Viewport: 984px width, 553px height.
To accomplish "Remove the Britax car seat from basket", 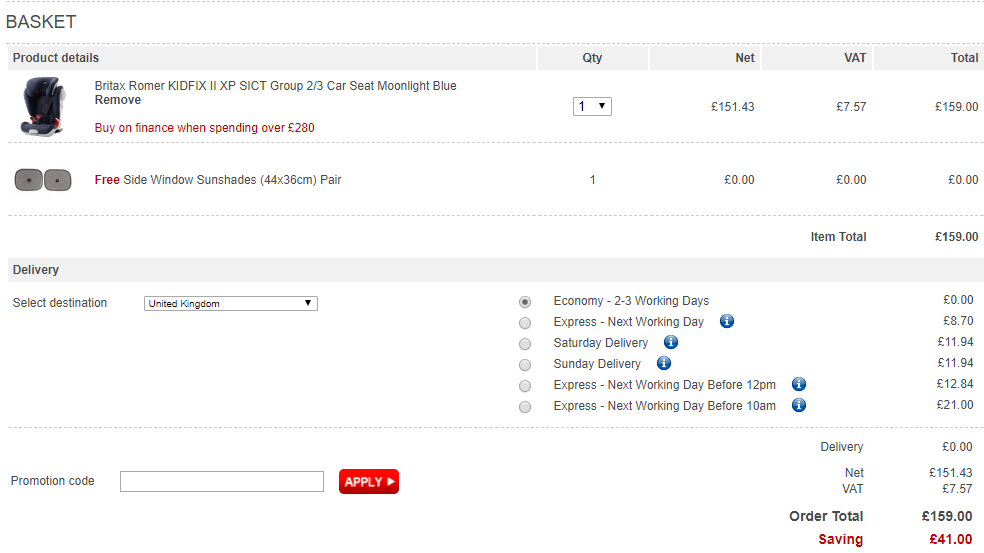I will pos(118,100).
